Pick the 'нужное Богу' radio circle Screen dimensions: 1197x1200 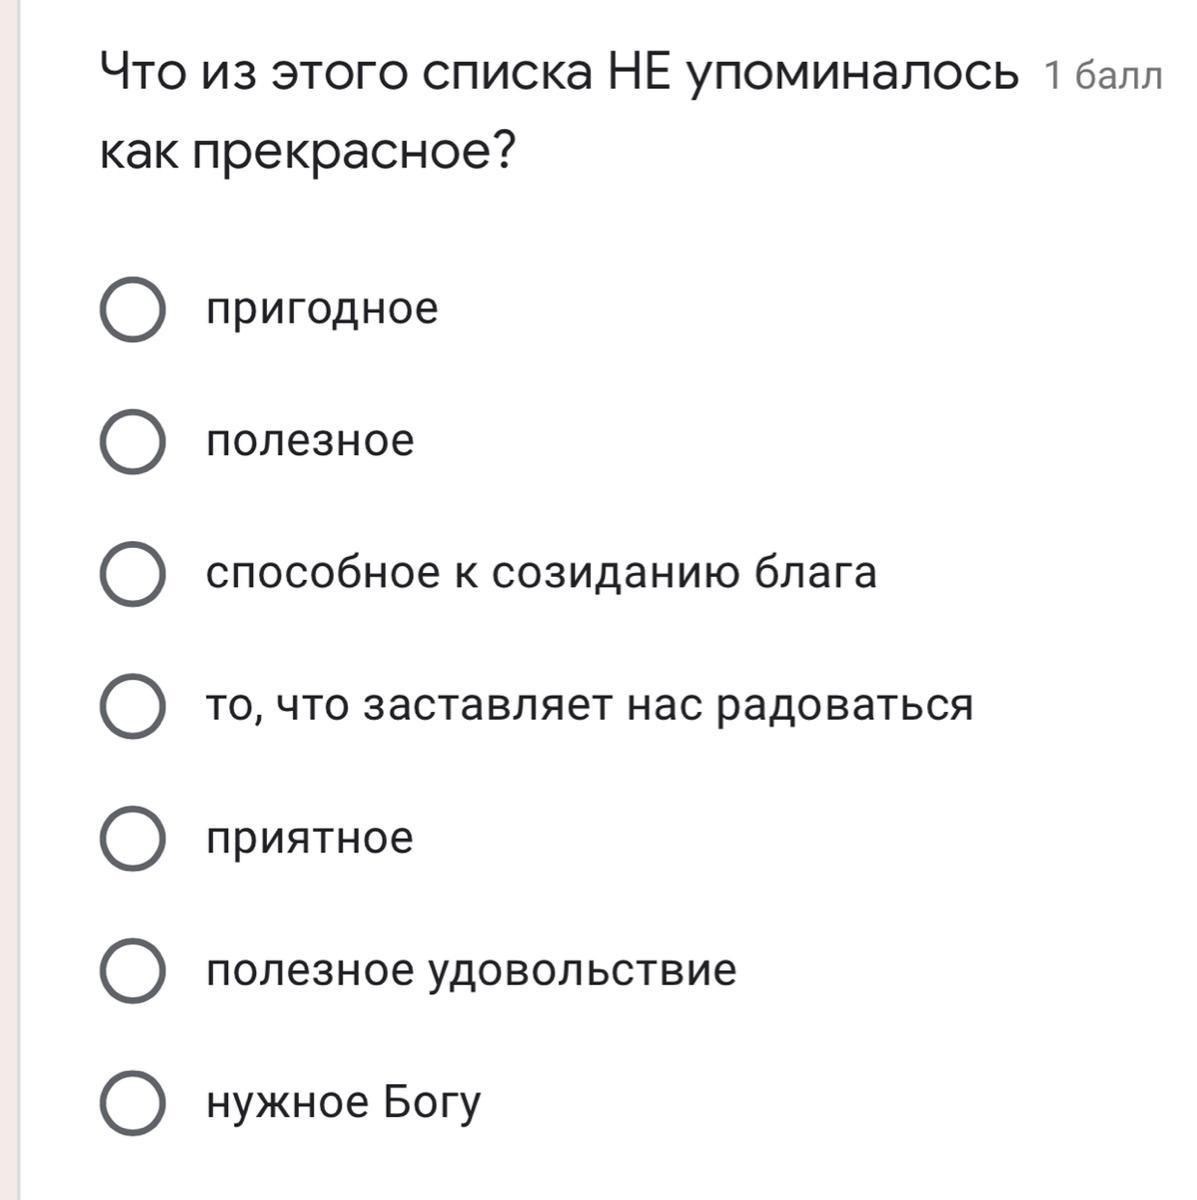tap(132, 1103)
